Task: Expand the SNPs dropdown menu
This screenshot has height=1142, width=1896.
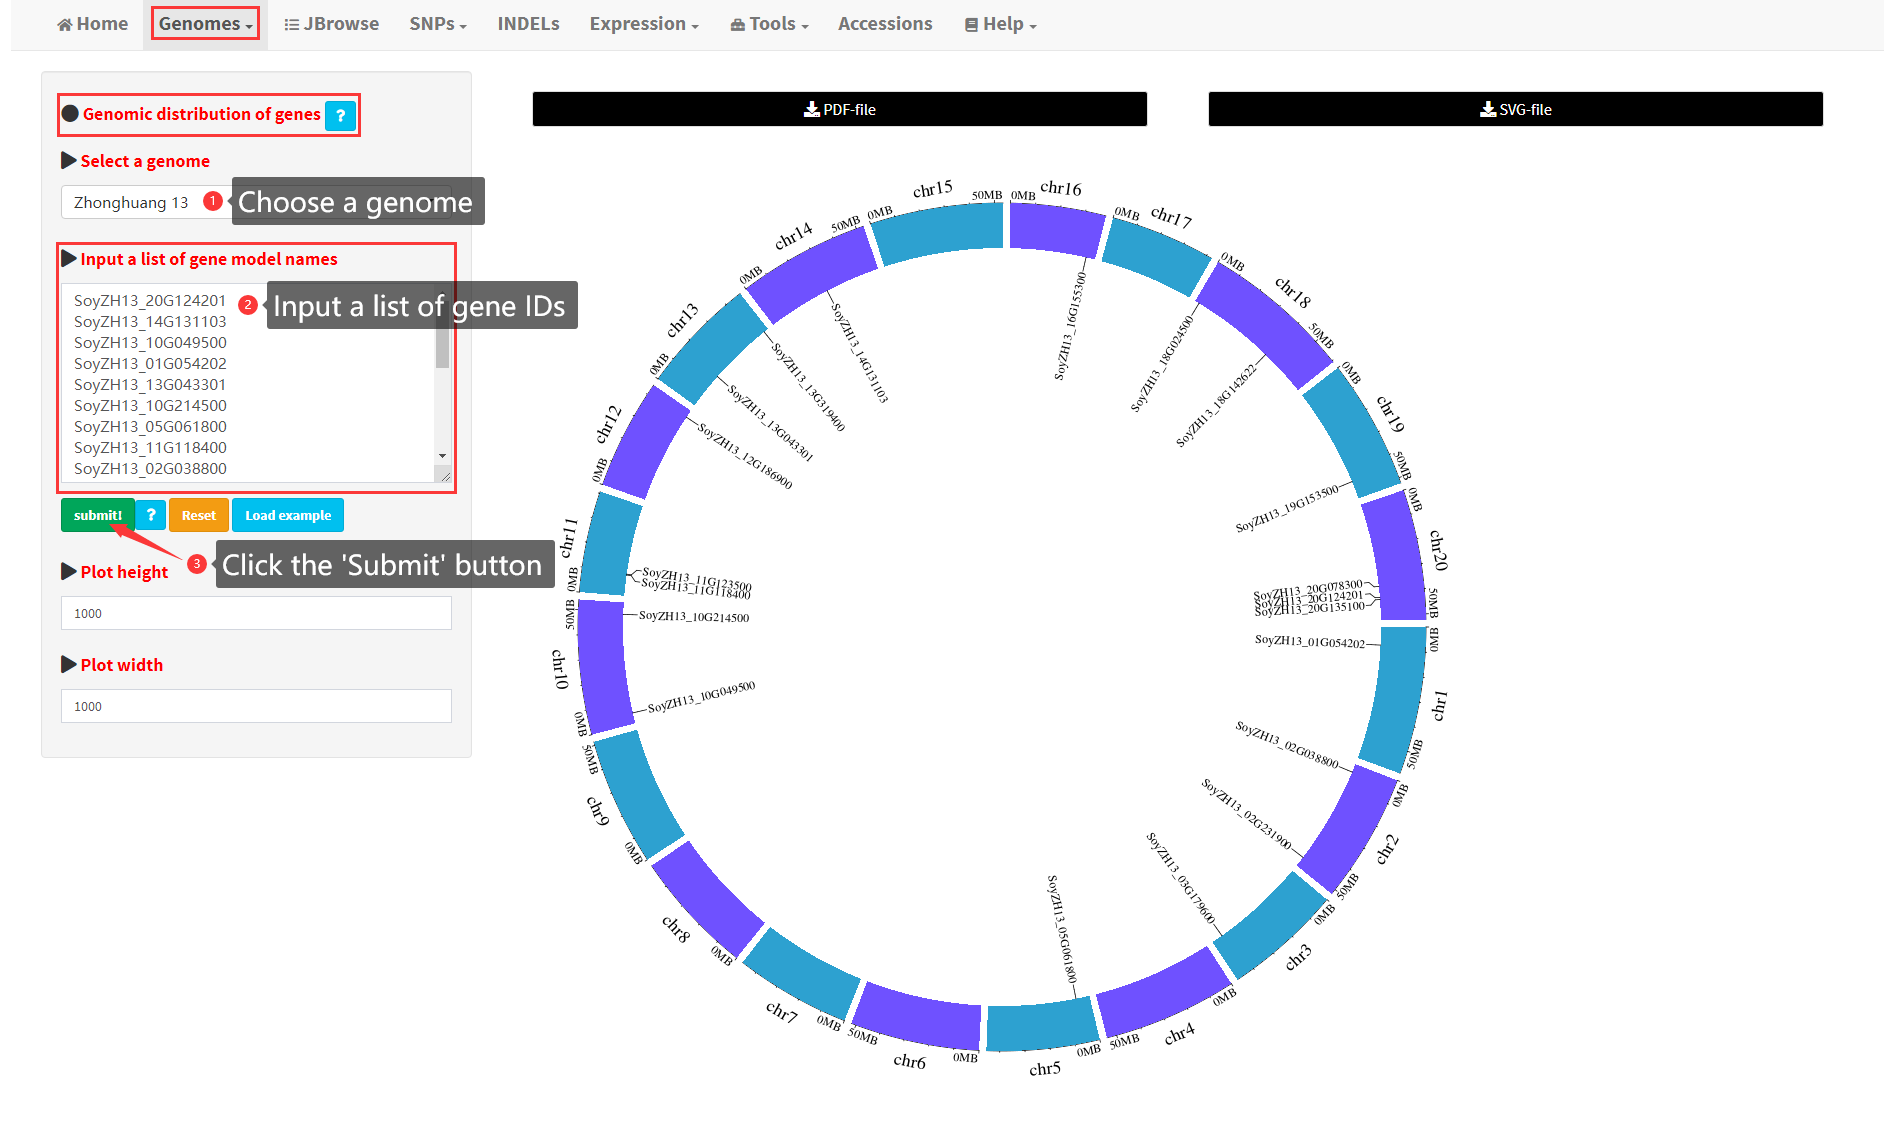Action: [x=438, y=24]
